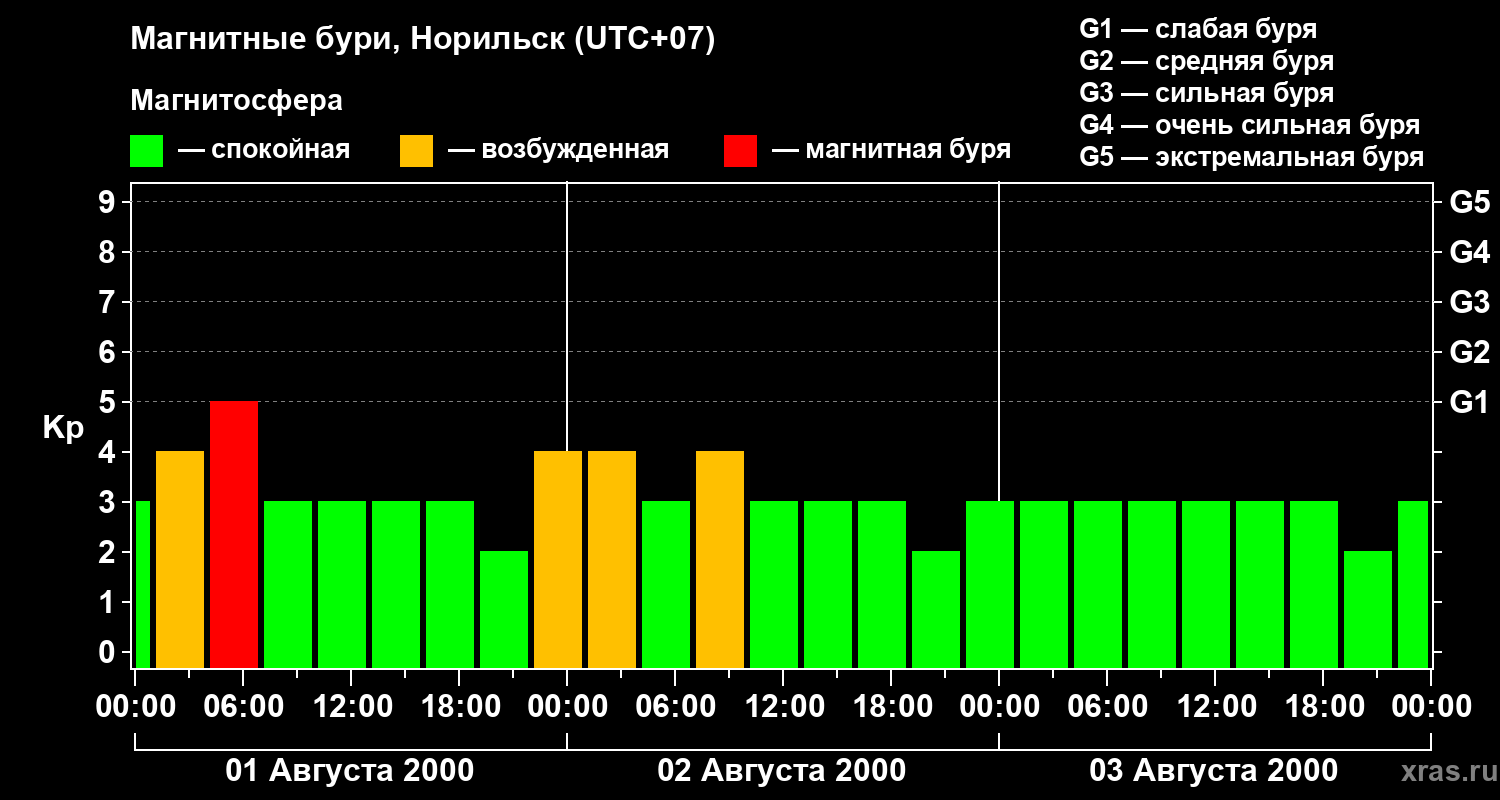Click the "6" value on the Kp axis
Viewport: 1500px width, 800px height.
(x=109, y=352)
